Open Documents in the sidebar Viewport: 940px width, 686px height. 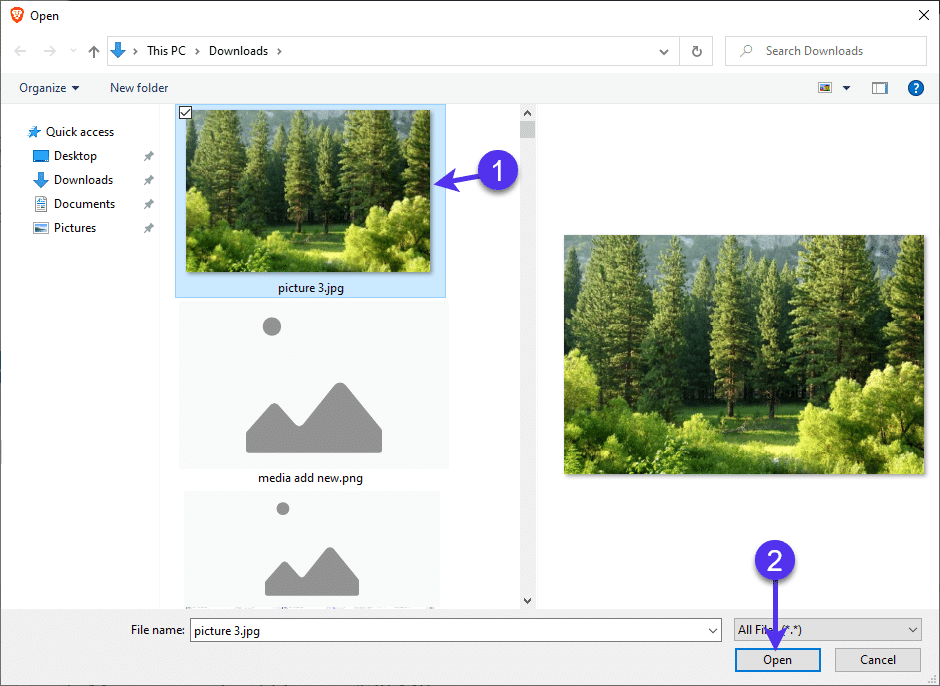coord(84,204)
